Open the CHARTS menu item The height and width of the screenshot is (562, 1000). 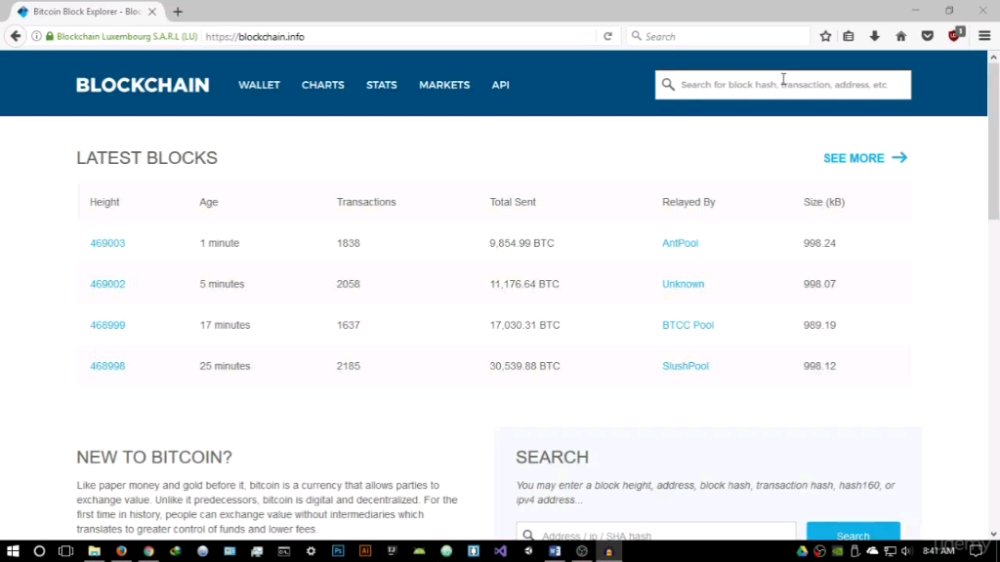coord(323,85)
